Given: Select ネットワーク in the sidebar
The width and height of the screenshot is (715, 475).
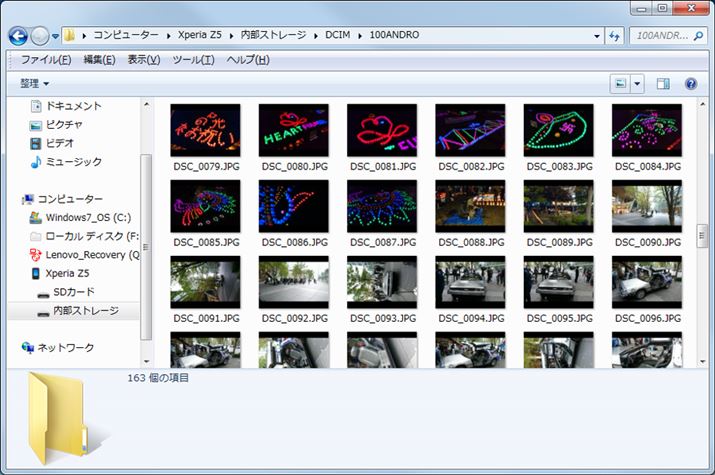Looking at the screenshot, I should pos(65,348).
